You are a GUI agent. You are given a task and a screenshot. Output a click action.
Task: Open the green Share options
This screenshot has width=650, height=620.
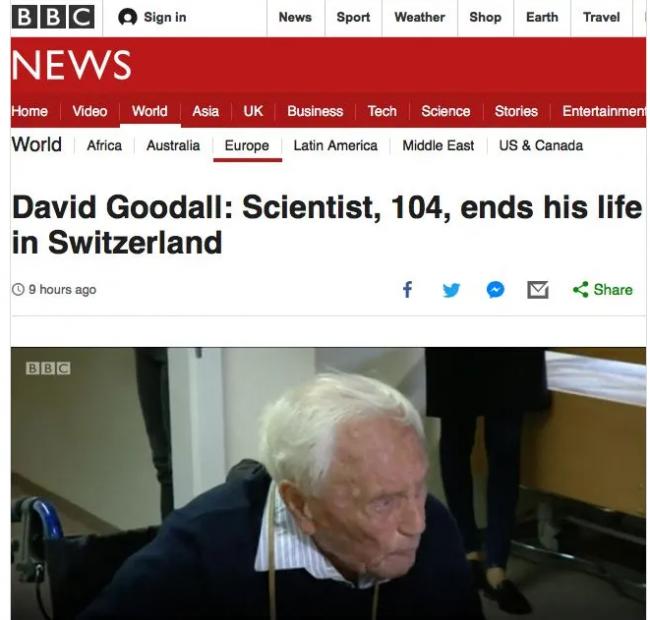[x=602, y=289]
